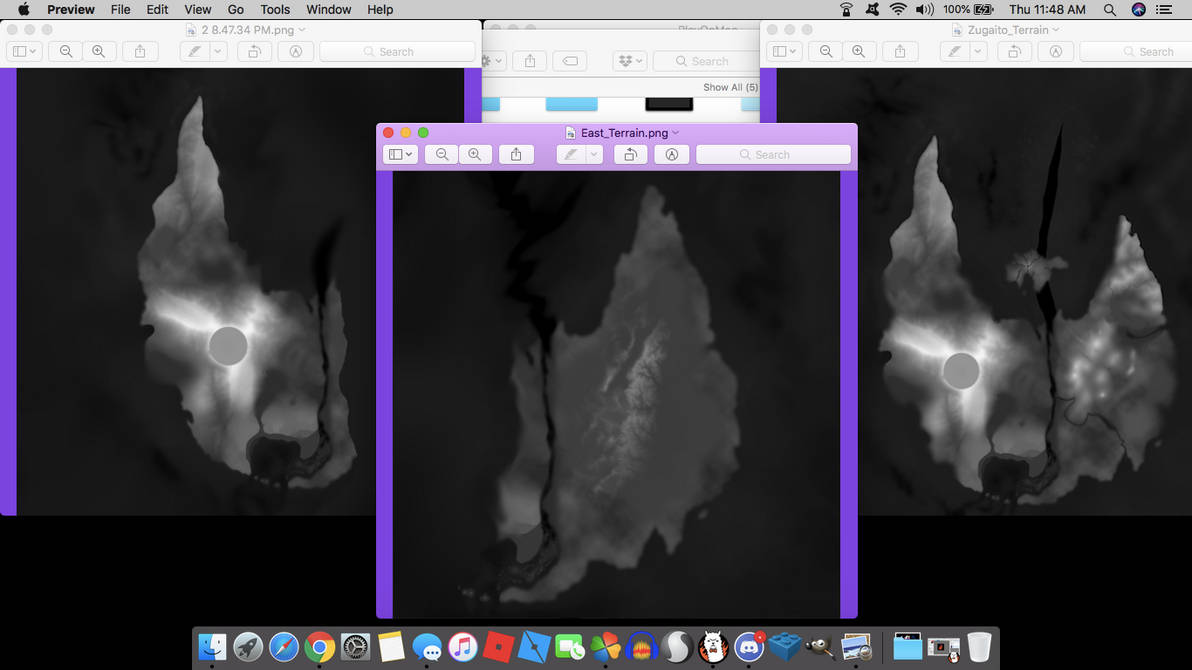Open the Window menu in the menu bar

(x=328, y=9)
